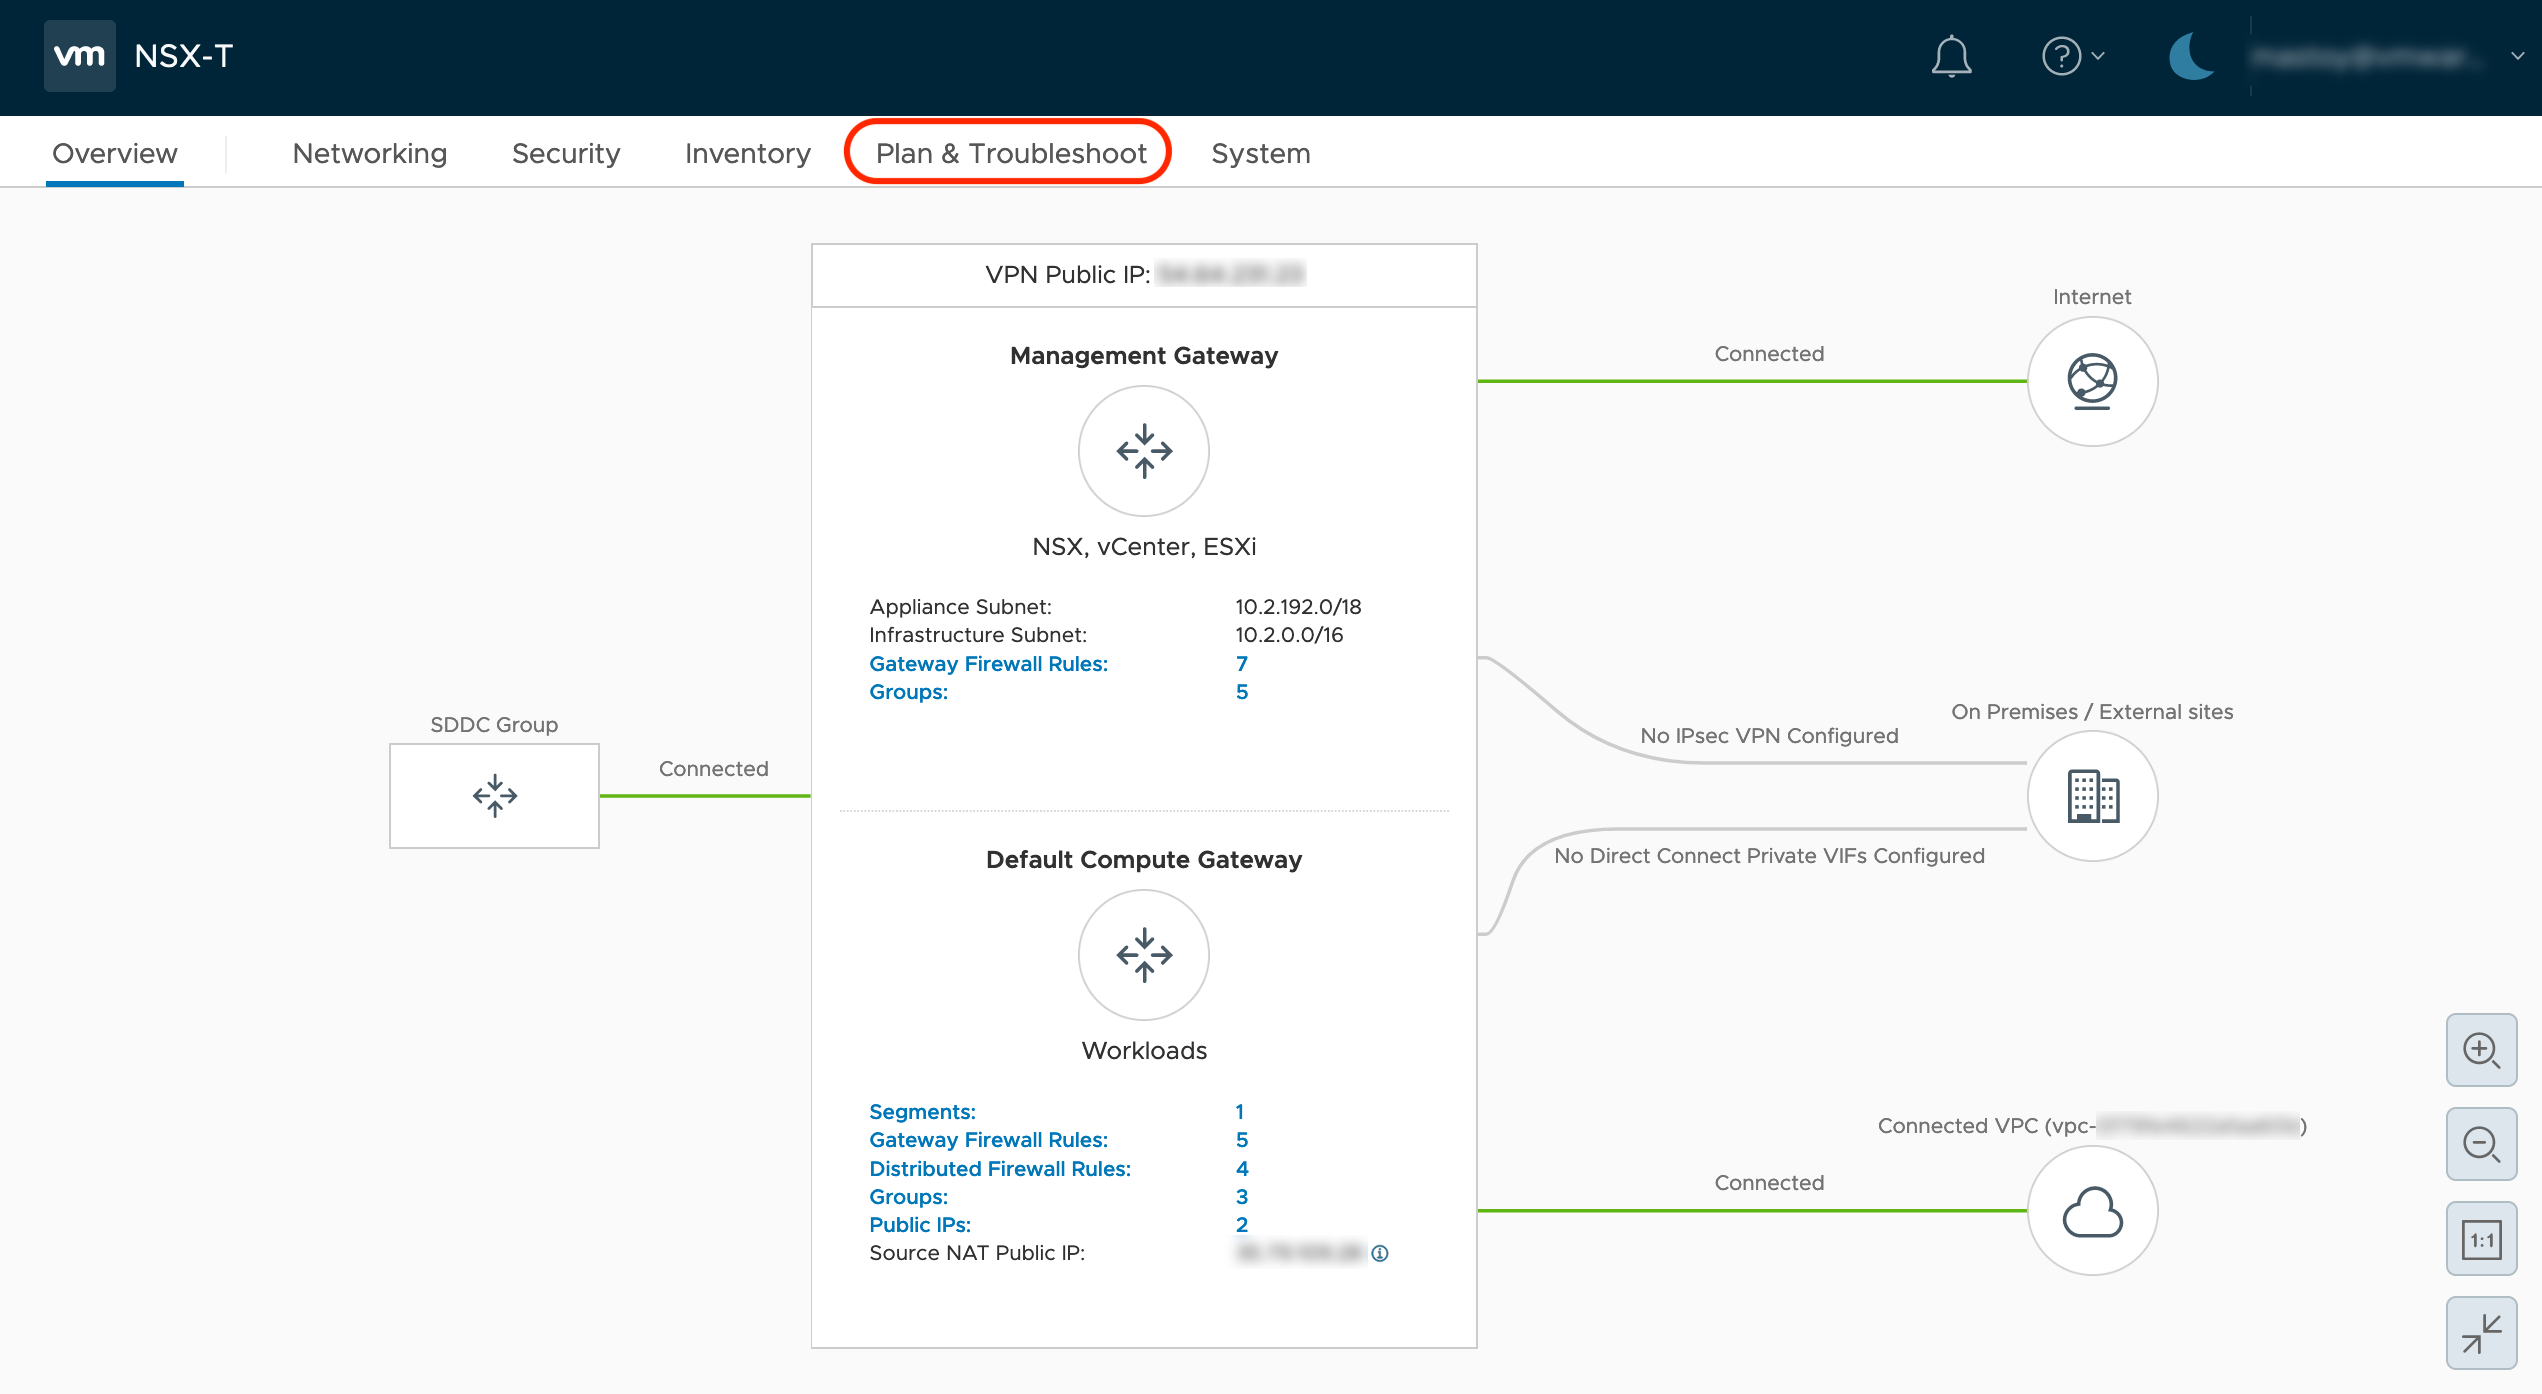This screenshot has width=2542, height=1394.
Task: Click Management Gateway router icon
Action: coord(1143,451)
